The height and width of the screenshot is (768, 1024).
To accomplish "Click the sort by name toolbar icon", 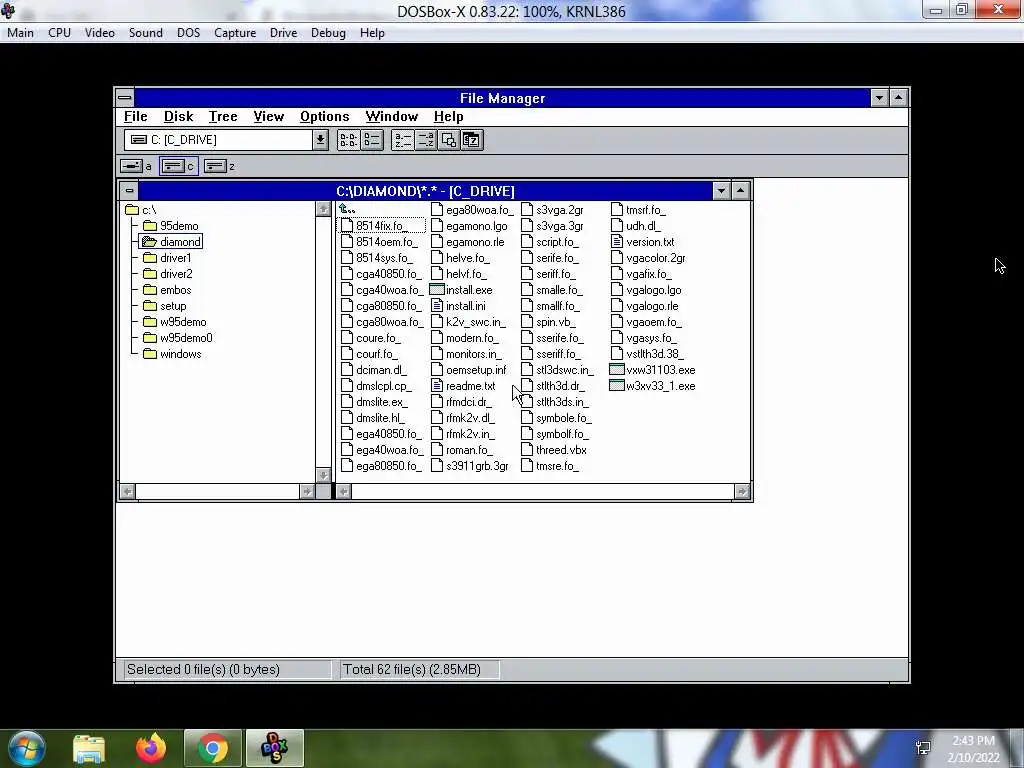I will [x=402, y=140].
